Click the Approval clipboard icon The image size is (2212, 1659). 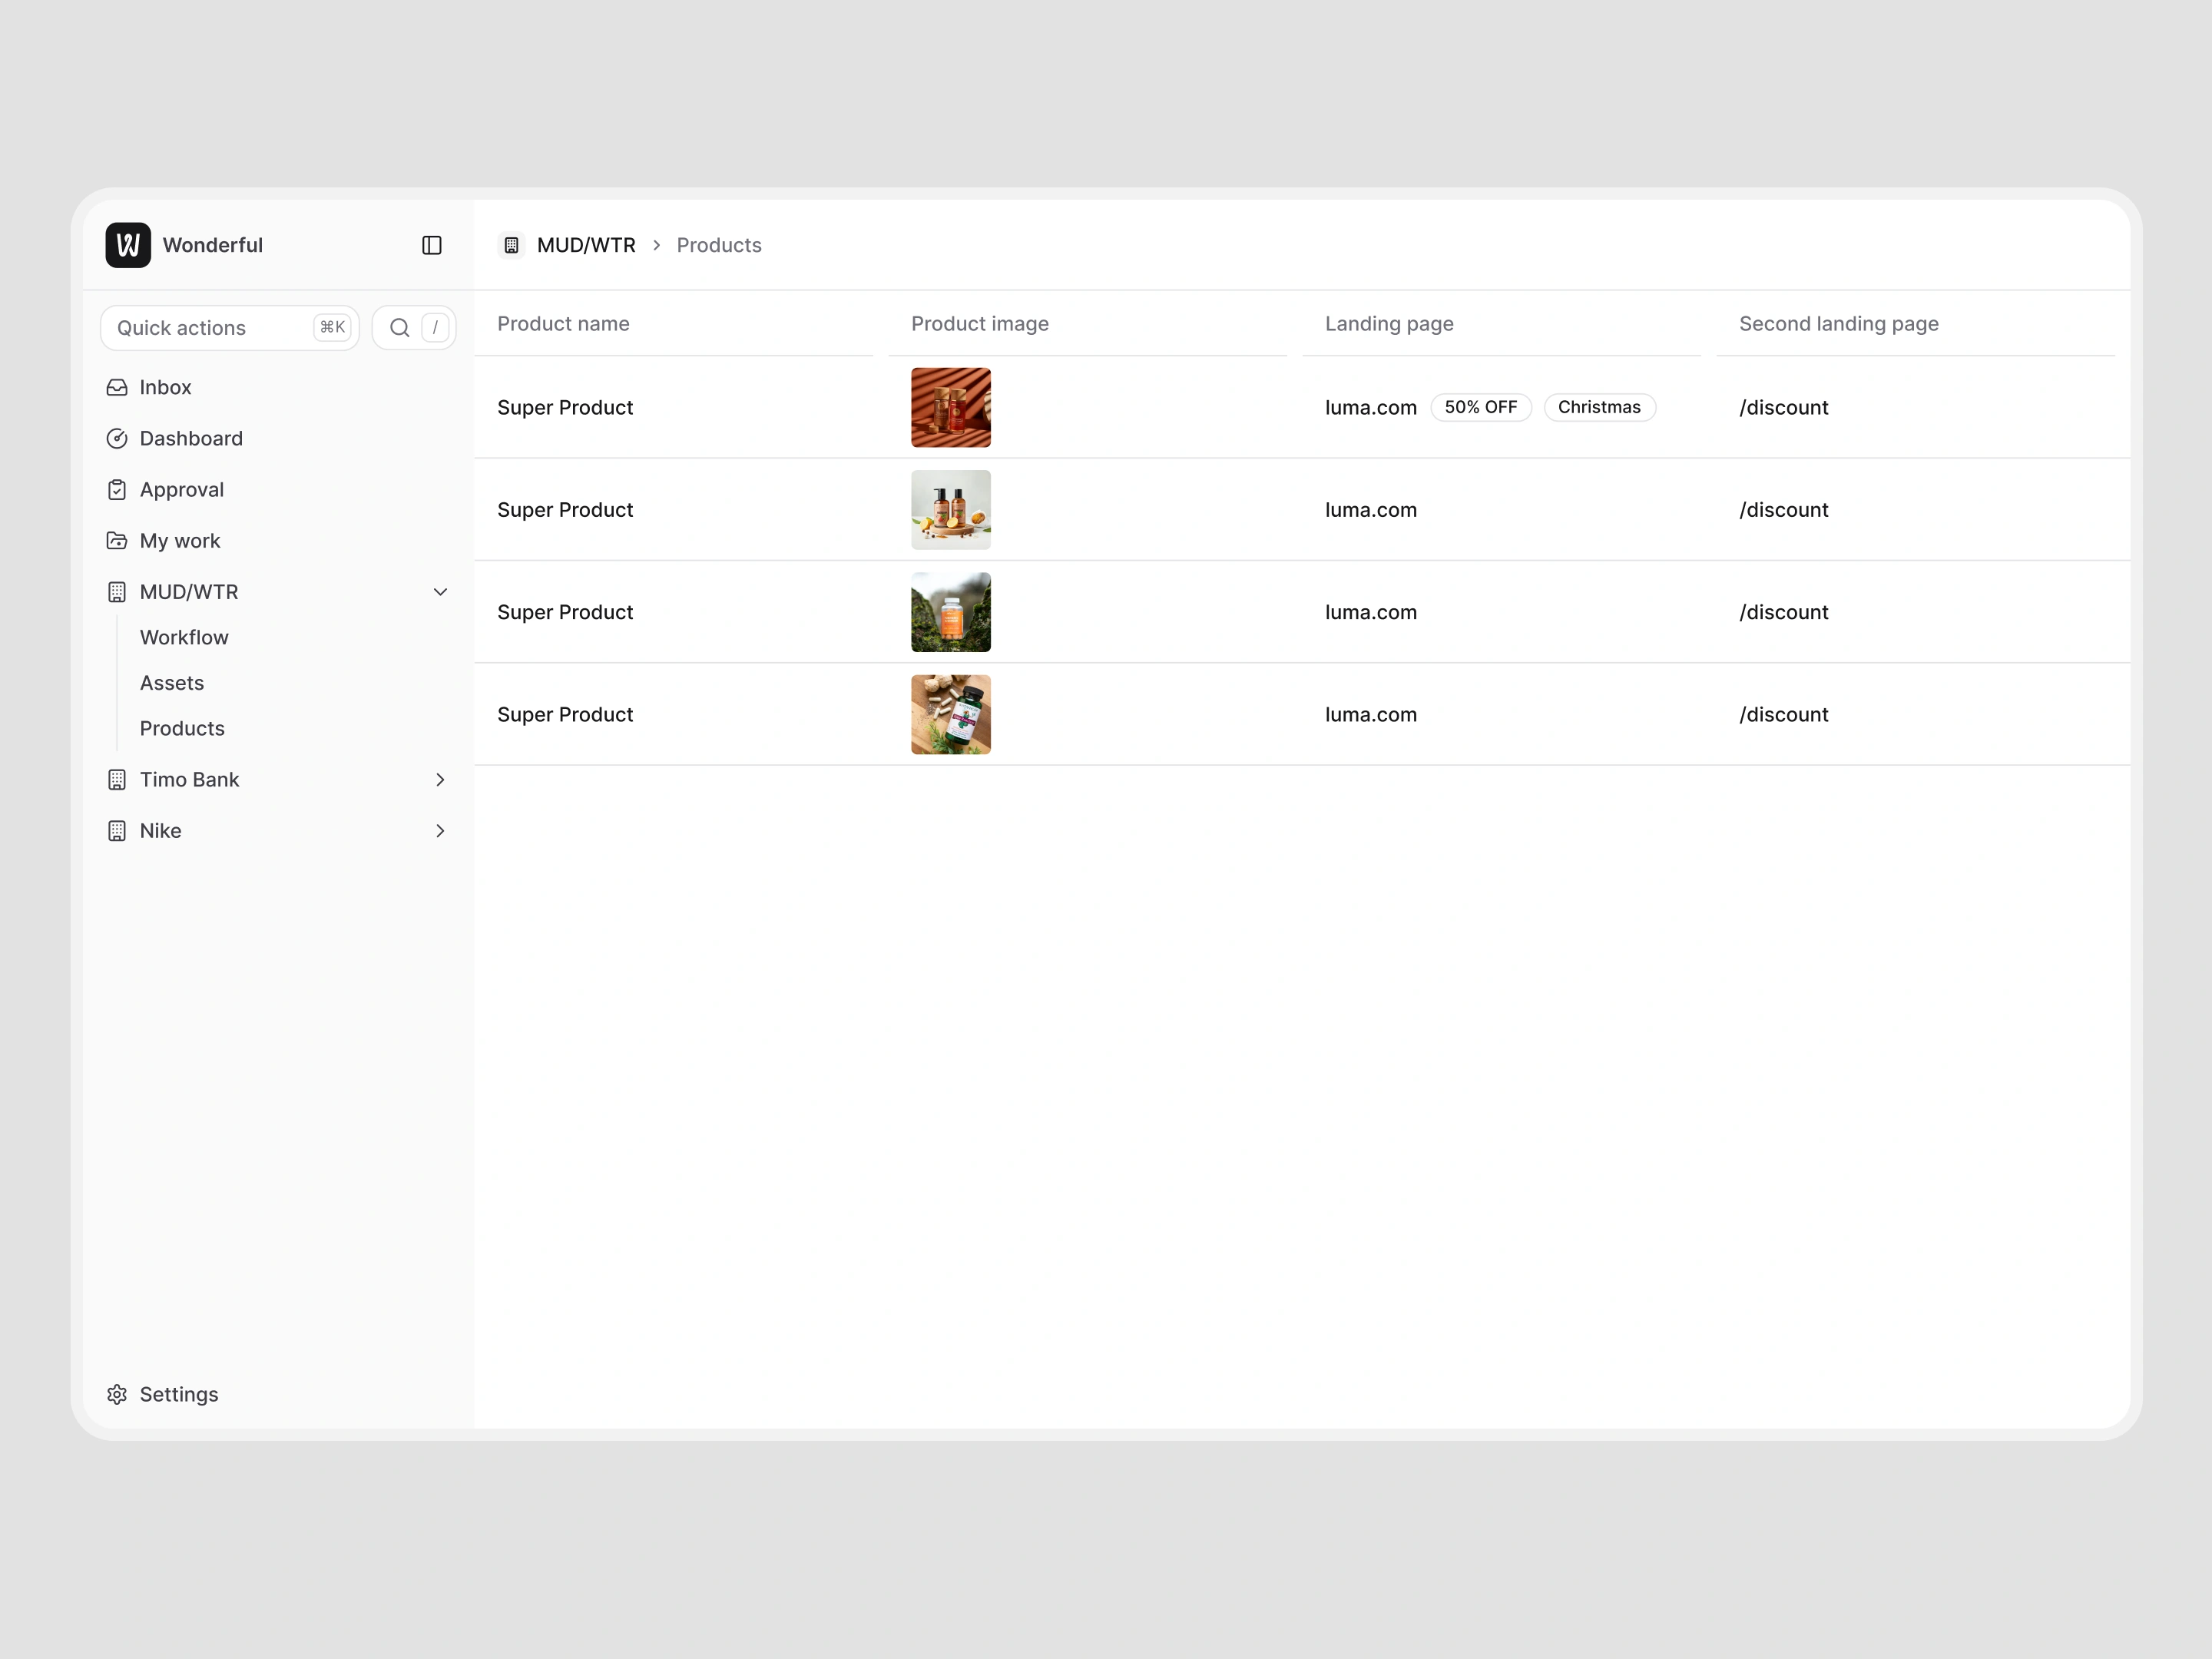pyautogui.click(x=117, y=490)
